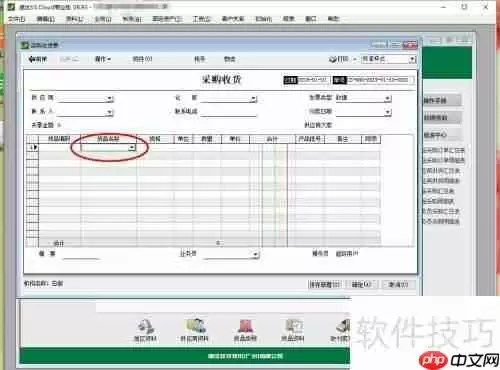Click the partly hidden last bottom bar icon
The height and width of the screenshot is (370, 500).
click(343, 326)
